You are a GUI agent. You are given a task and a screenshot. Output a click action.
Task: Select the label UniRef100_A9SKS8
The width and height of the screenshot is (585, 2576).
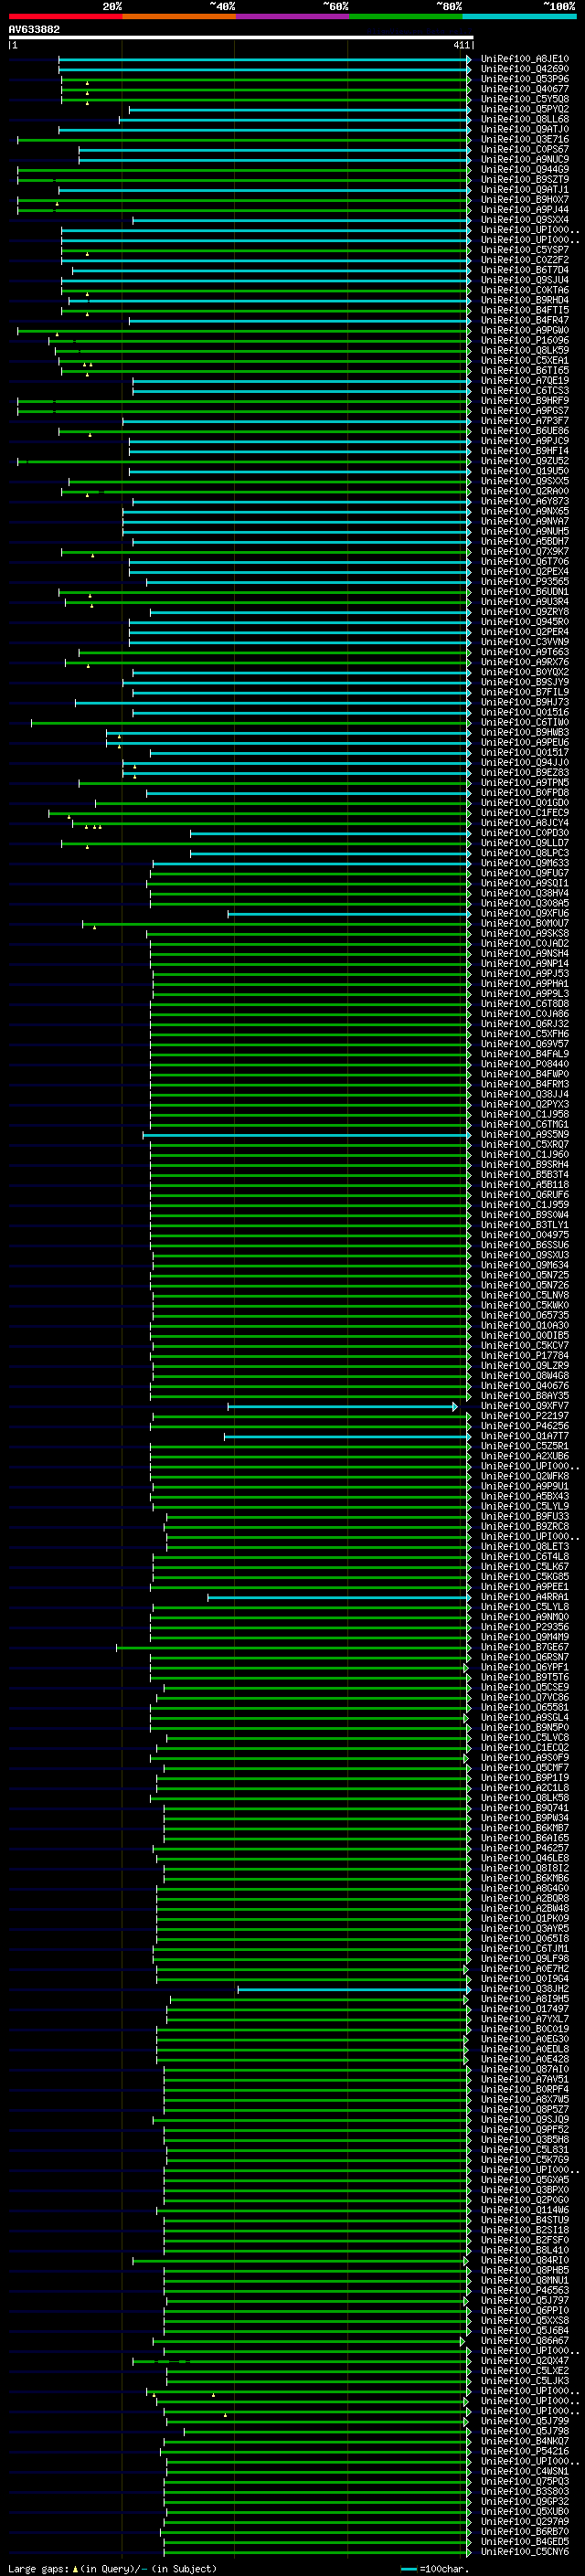525,933
